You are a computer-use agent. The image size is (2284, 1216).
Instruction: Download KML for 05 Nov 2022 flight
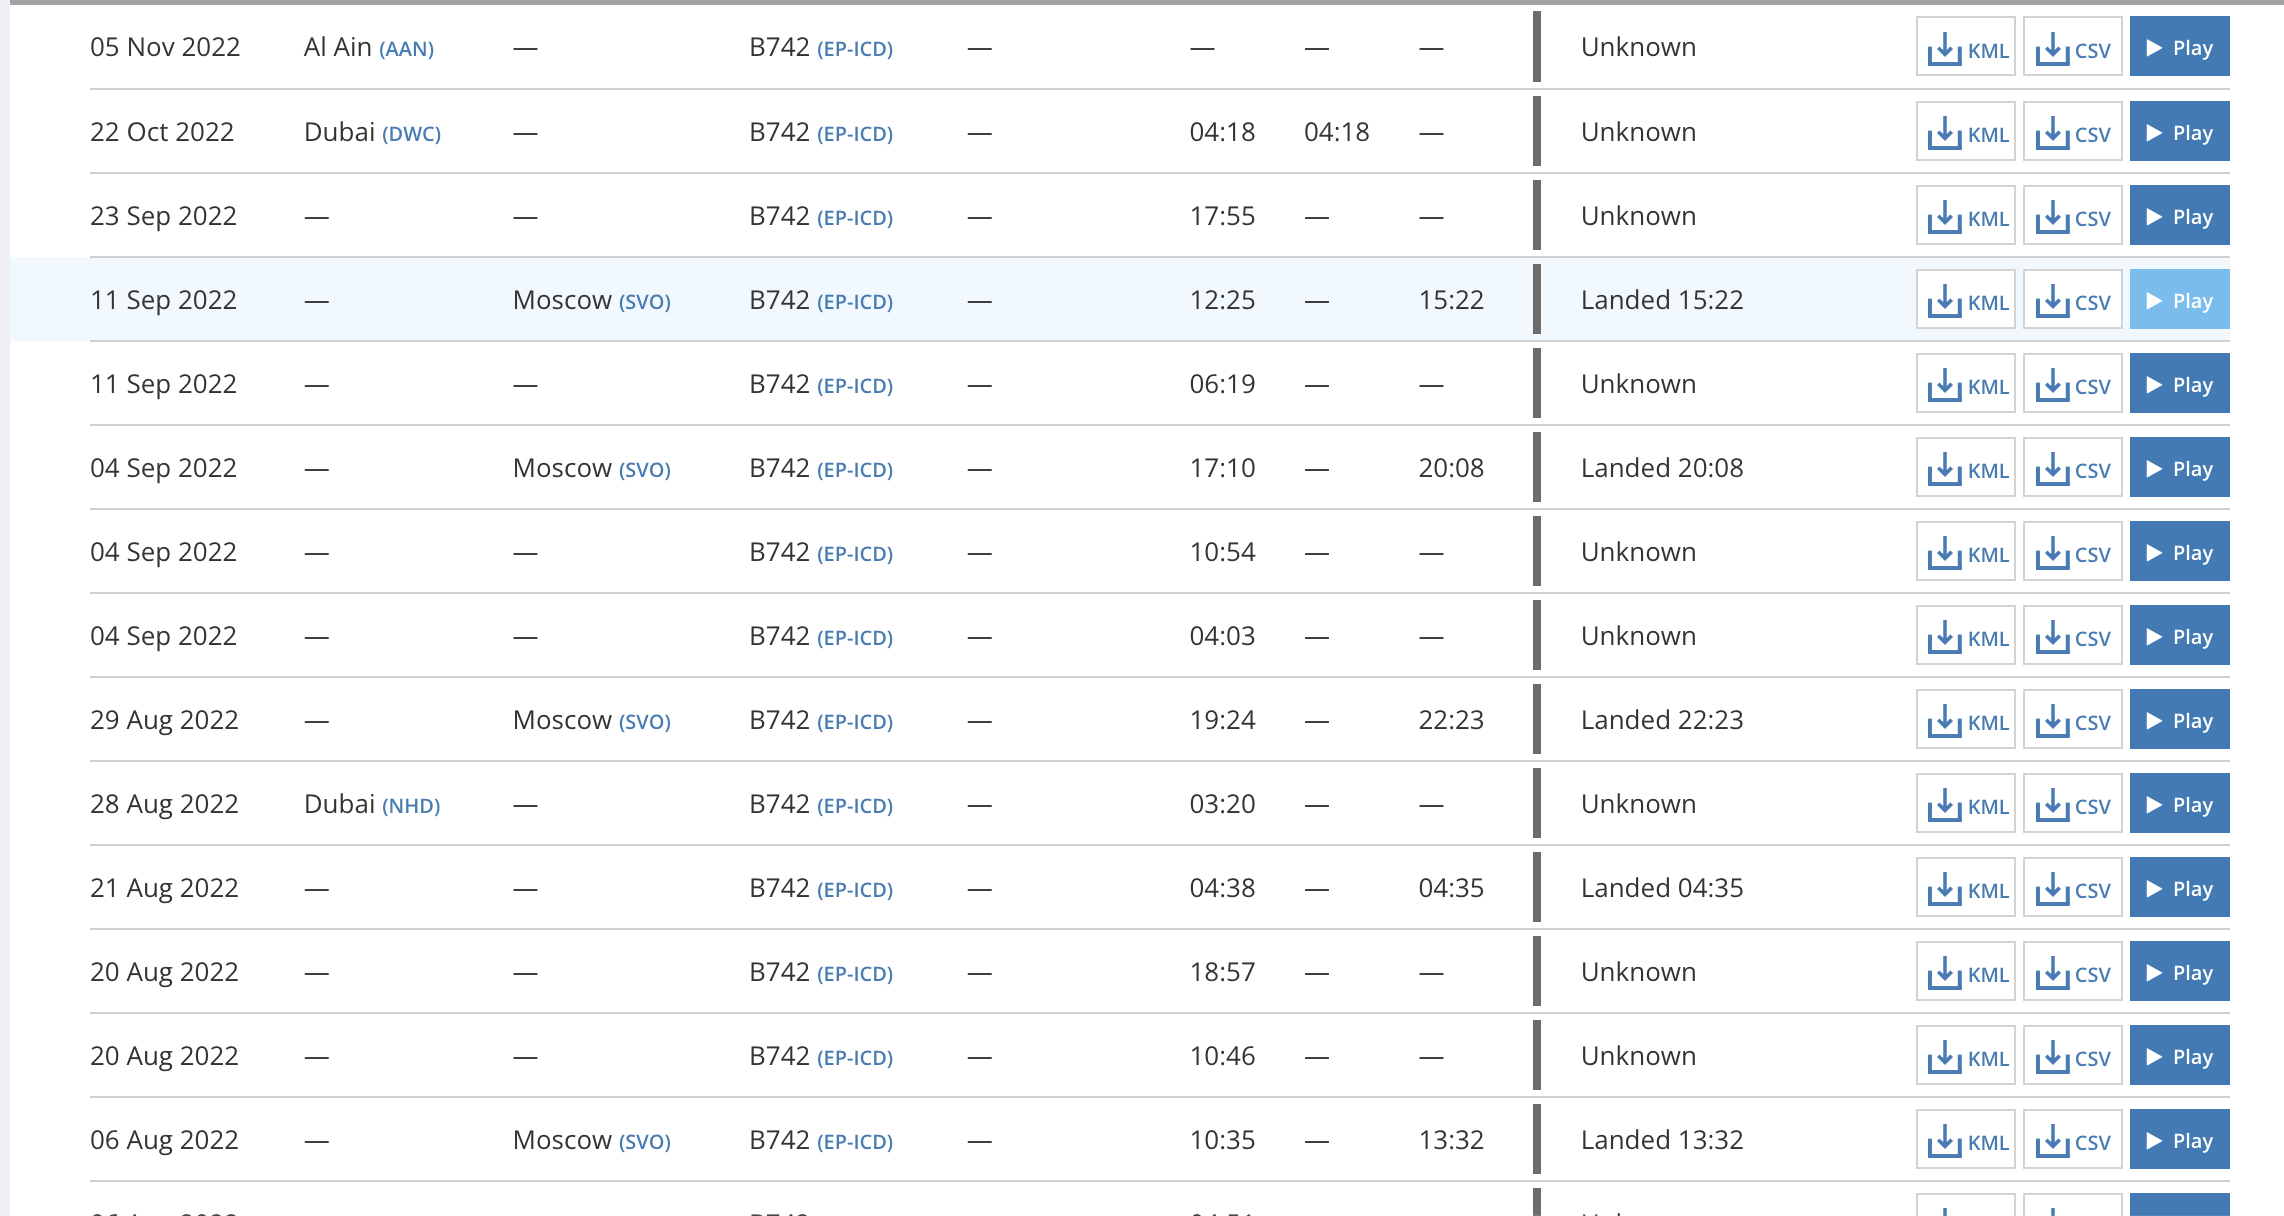click(1965, 47)
